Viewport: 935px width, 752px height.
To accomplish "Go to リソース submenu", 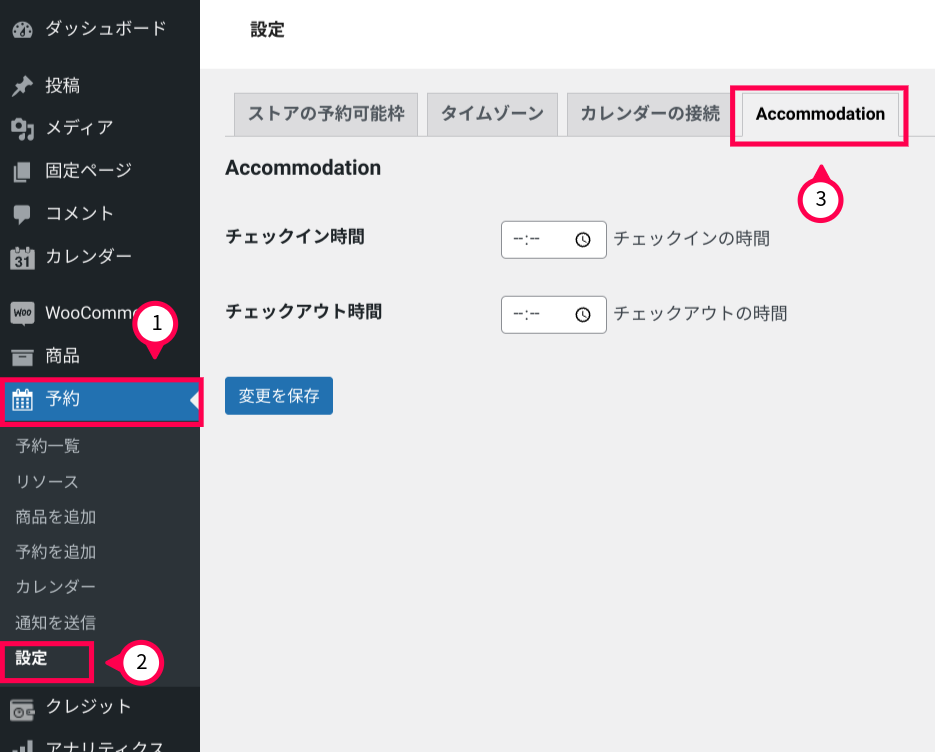I will [47, 481].
